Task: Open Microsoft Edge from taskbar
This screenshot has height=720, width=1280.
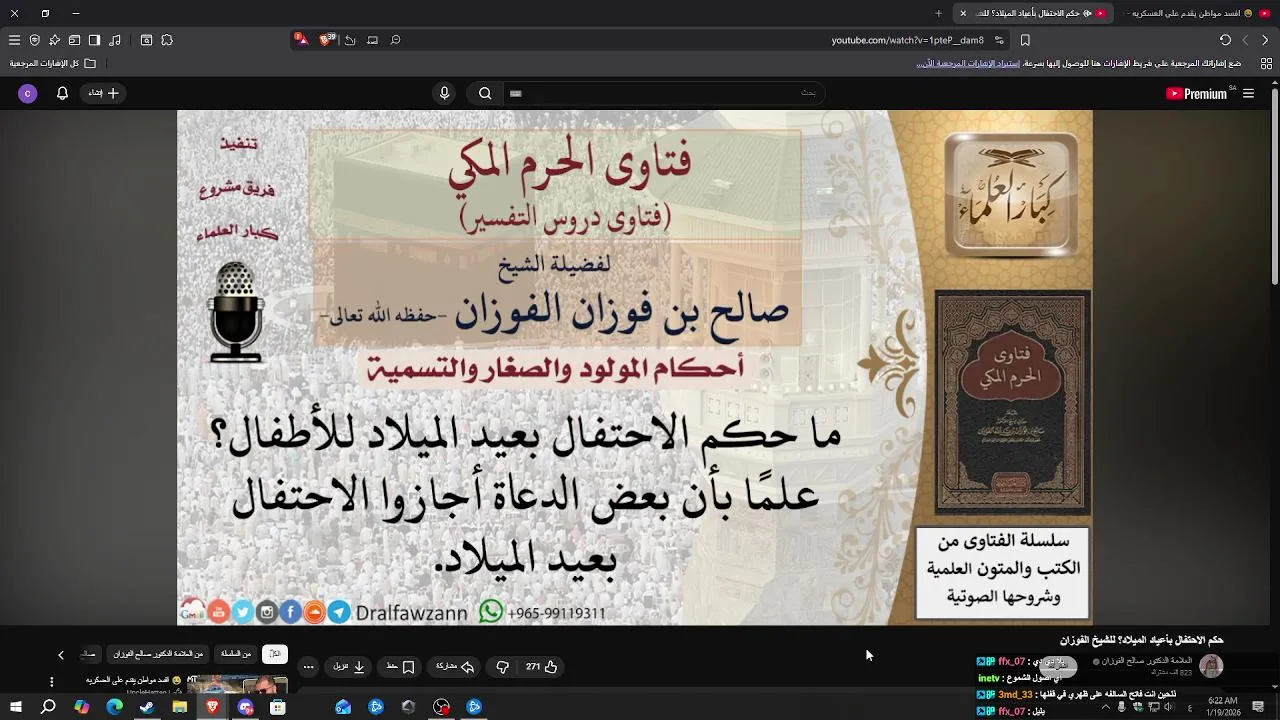Action: click(x=114, y=707)
